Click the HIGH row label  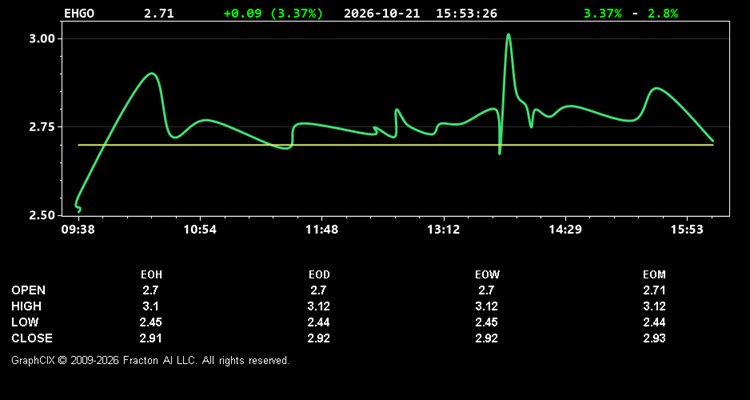26,306
